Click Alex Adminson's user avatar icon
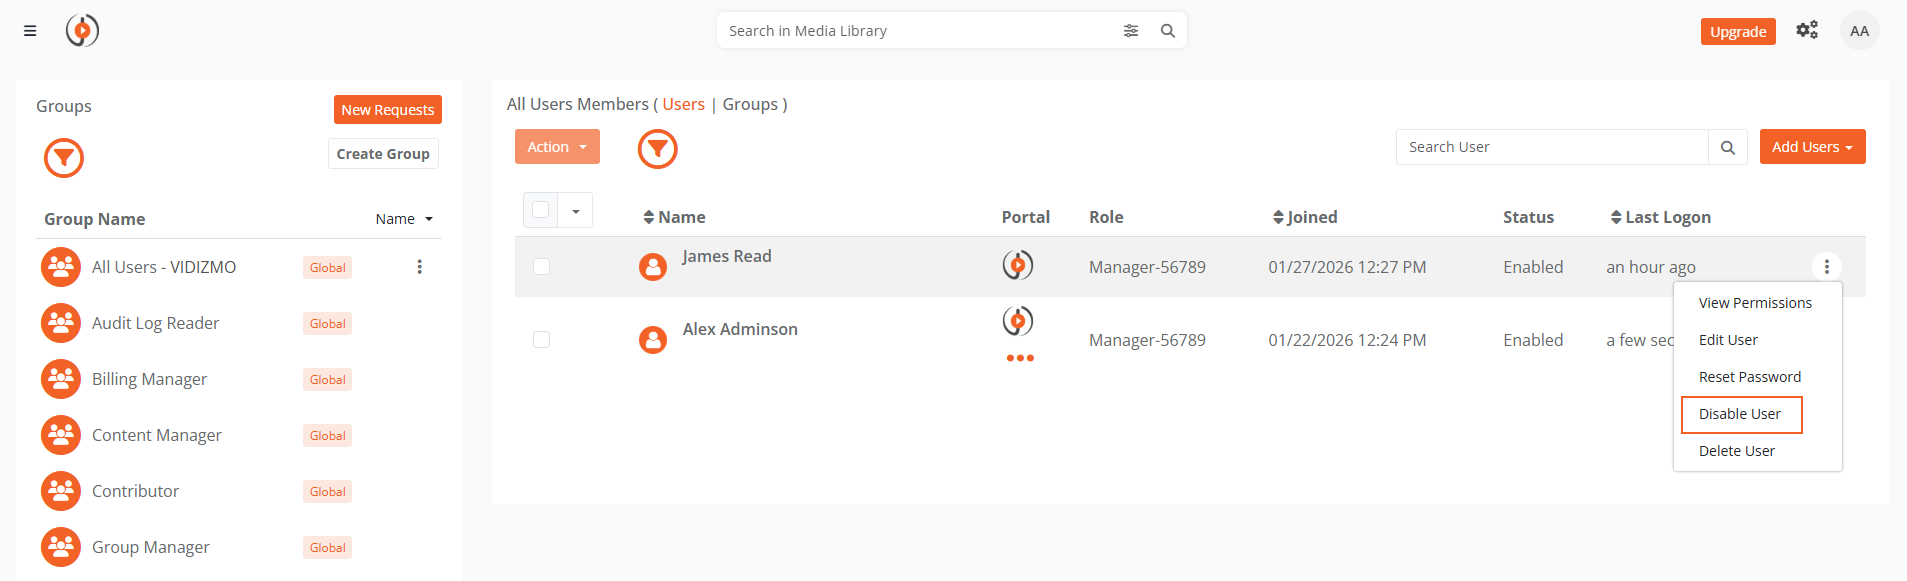 [653, 340]
